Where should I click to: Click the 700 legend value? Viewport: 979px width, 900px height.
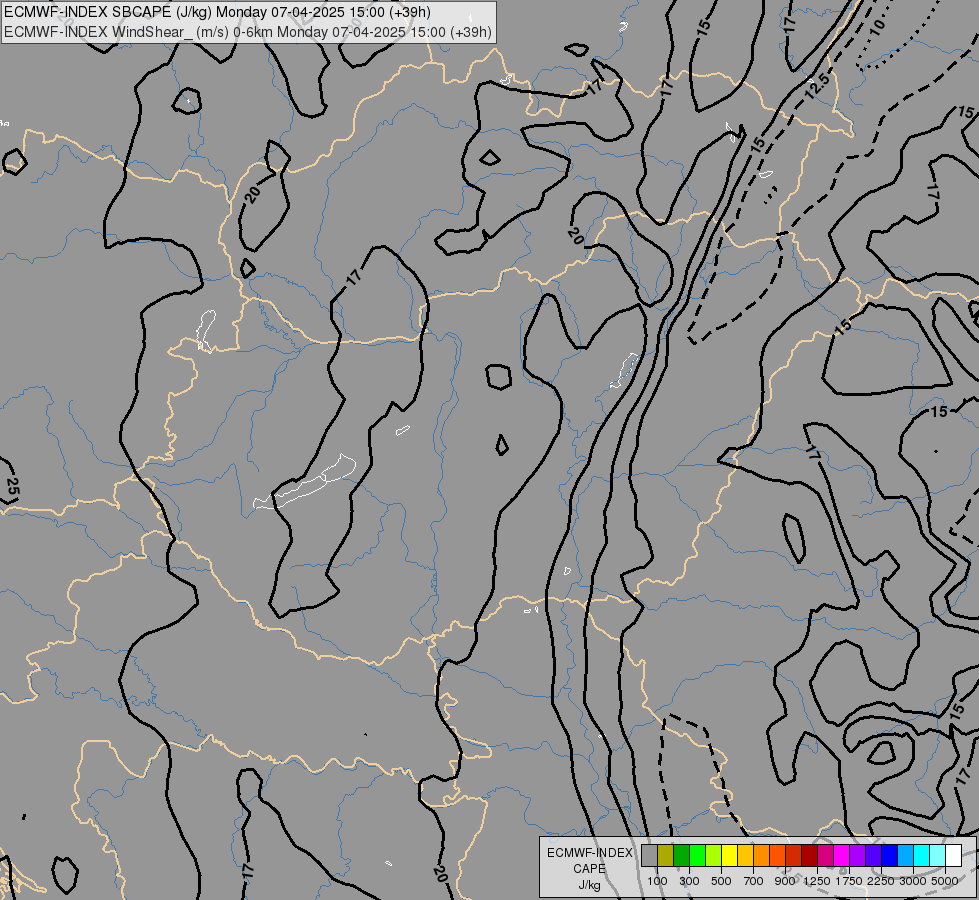pyautogui.click(x=754, y=881)
